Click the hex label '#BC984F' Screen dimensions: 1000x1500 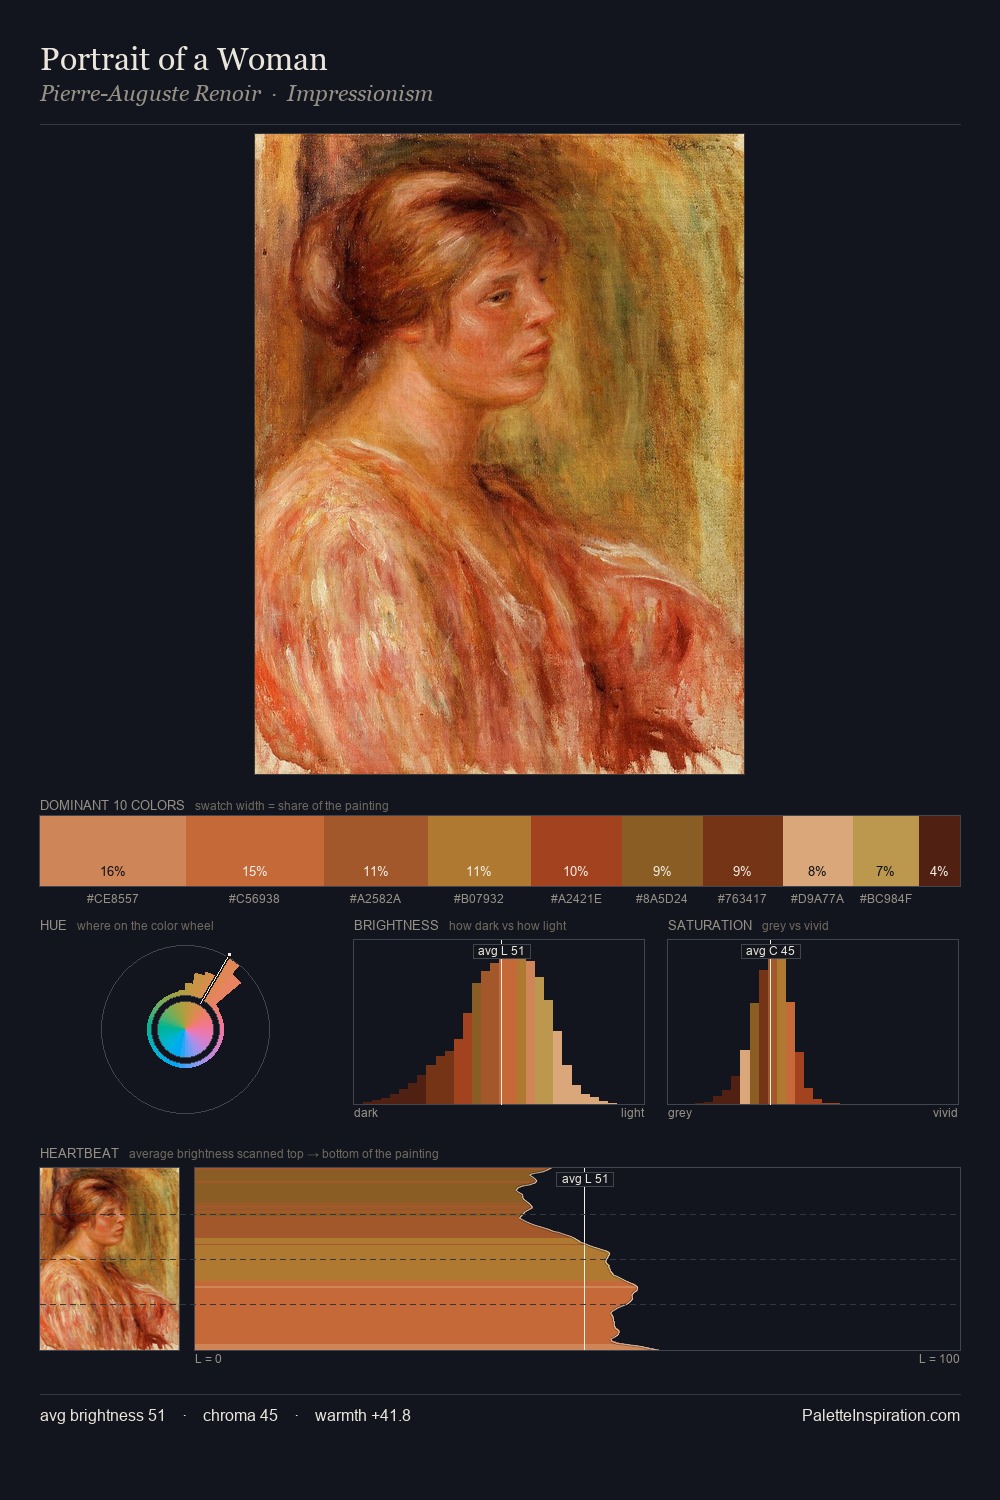point(886,899)
